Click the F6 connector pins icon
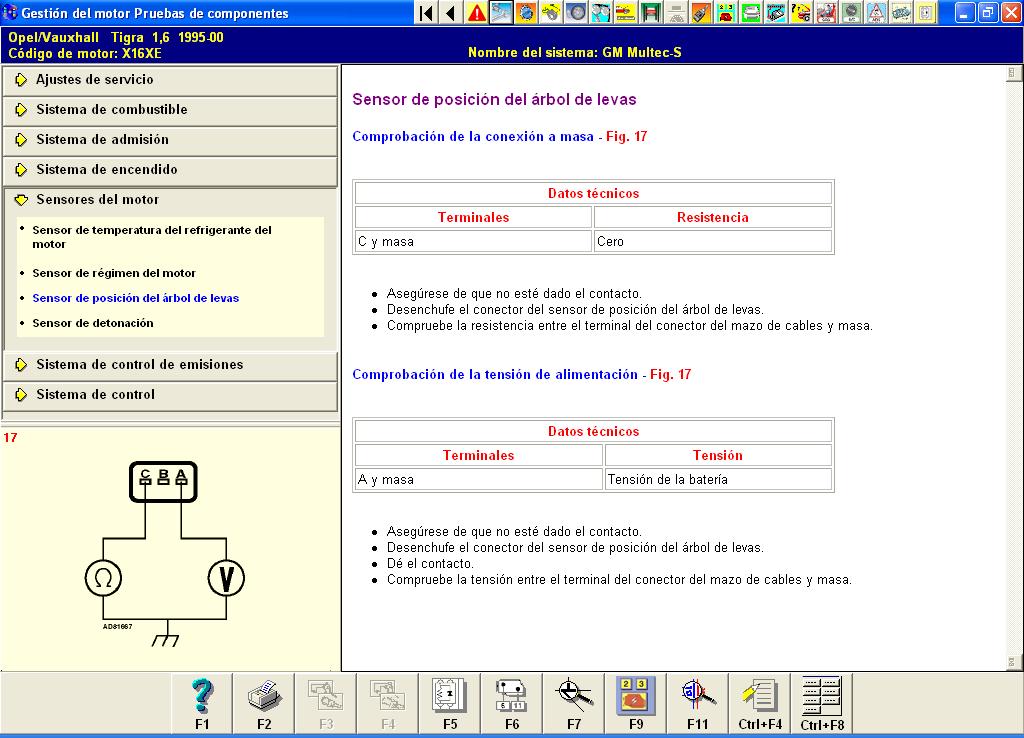 point(511,703)
